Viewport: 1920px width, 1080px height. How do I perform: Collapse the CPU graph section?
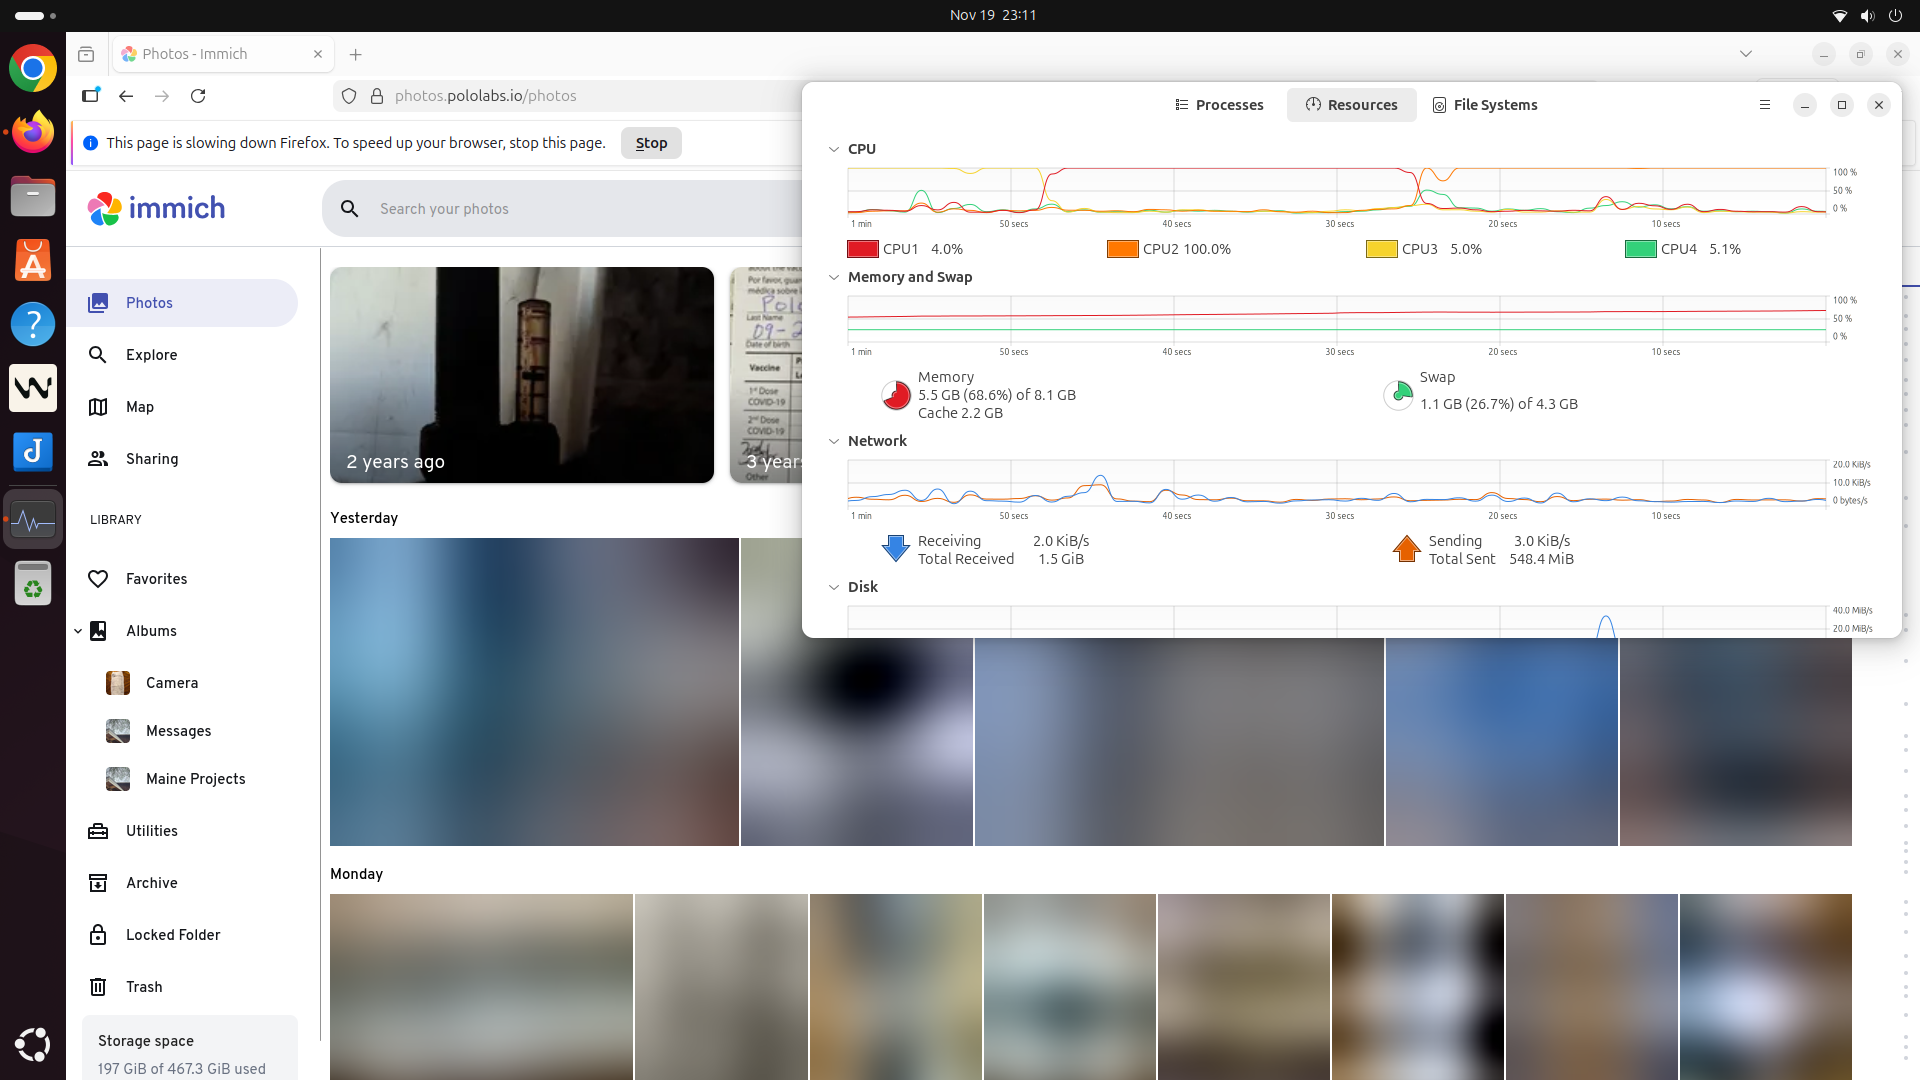[834, 149]
